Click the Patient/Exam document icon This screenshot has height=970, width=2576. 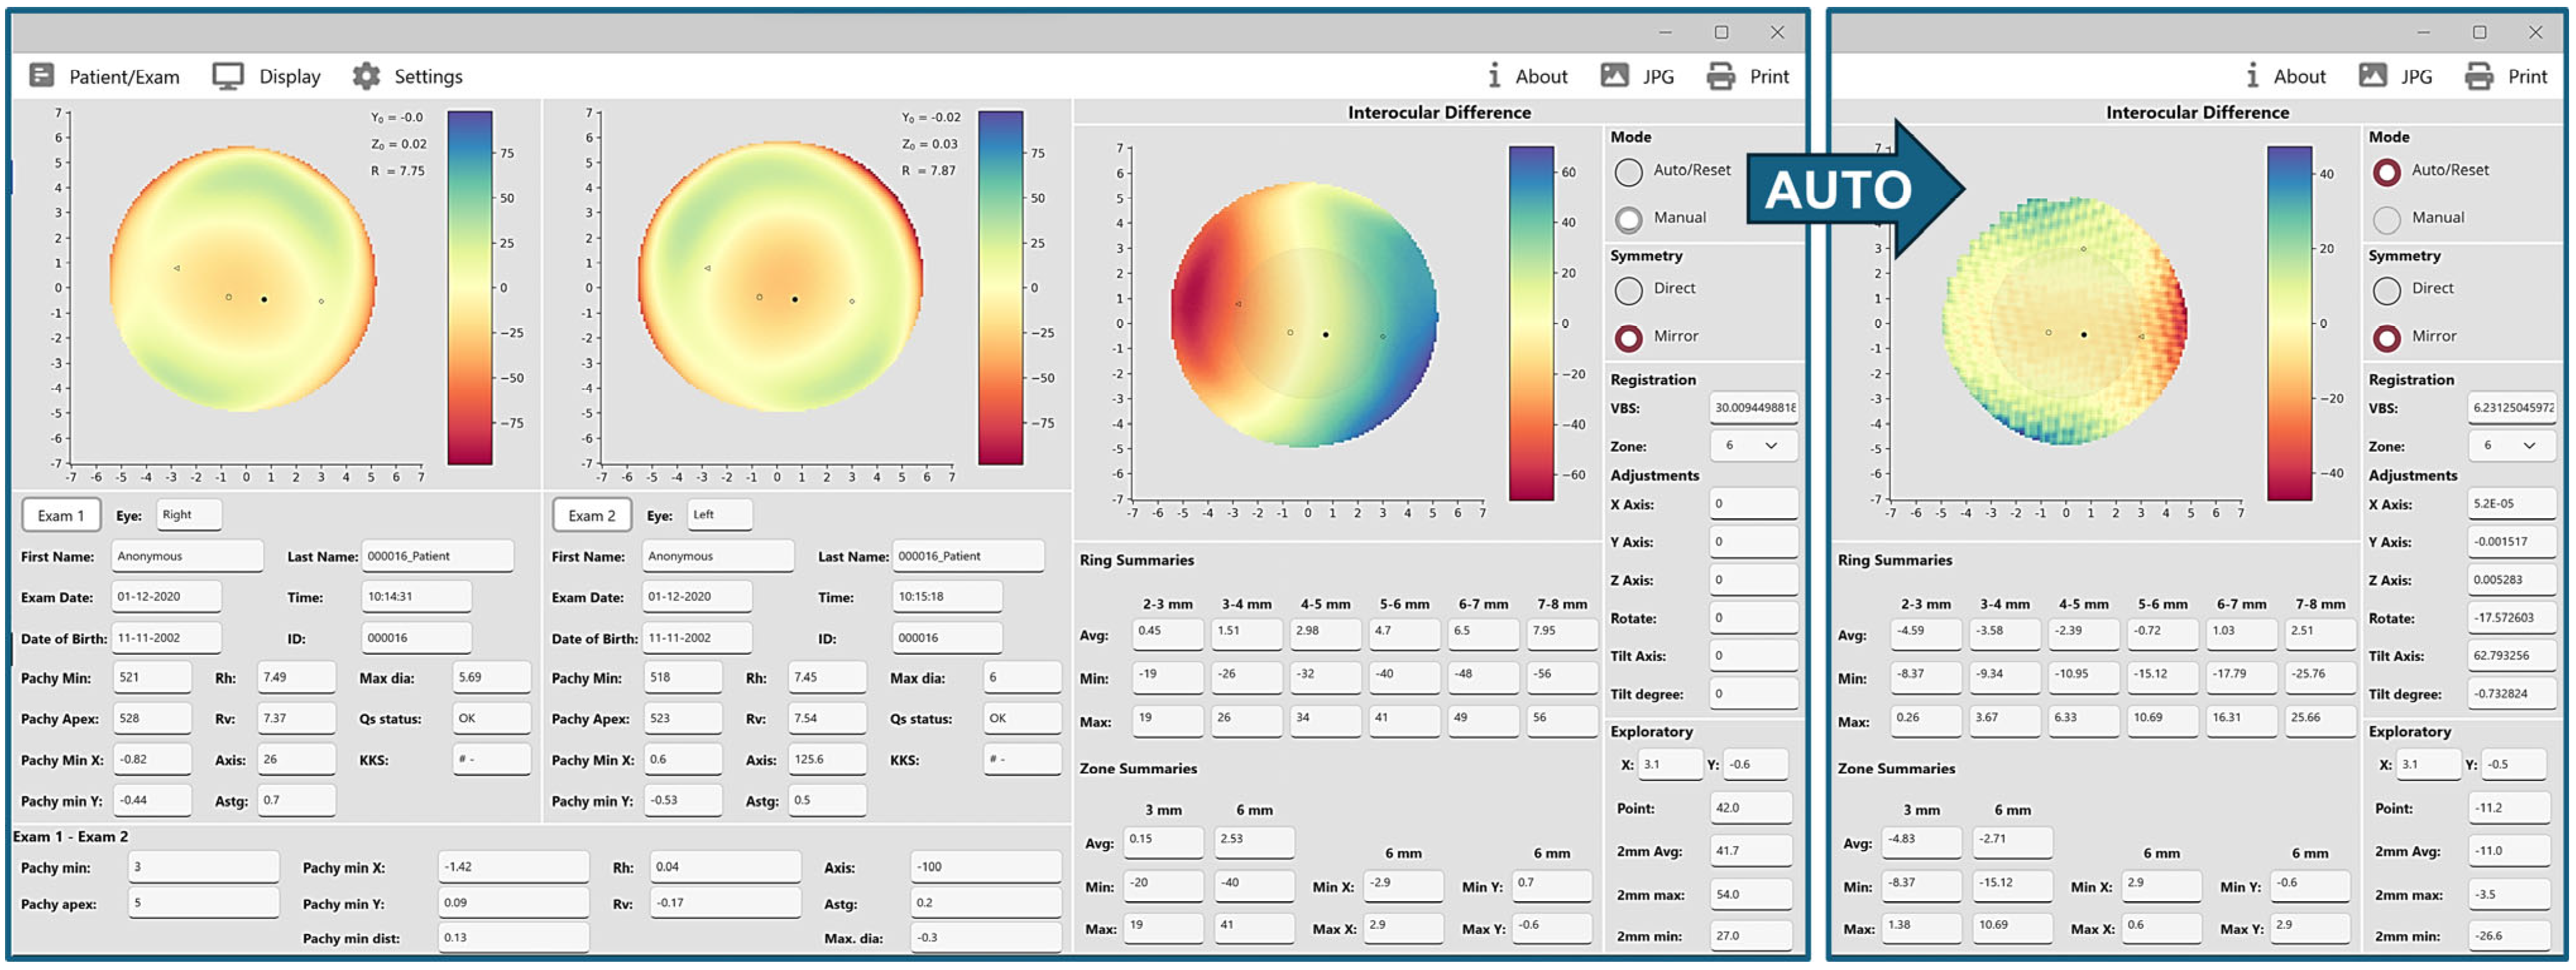pos(41,76)
